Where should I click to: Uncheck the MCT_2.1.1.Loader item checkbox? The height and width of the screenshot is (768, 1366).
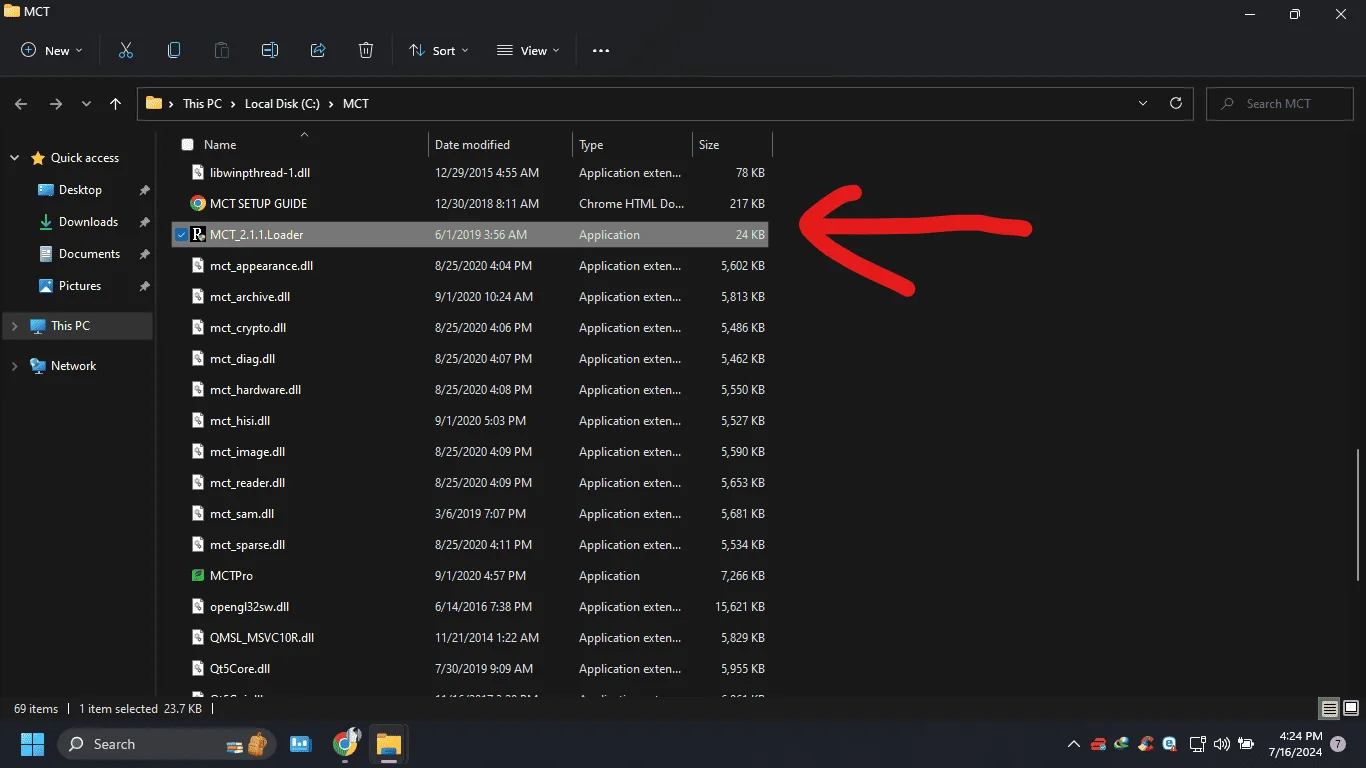tap(181, 234)
